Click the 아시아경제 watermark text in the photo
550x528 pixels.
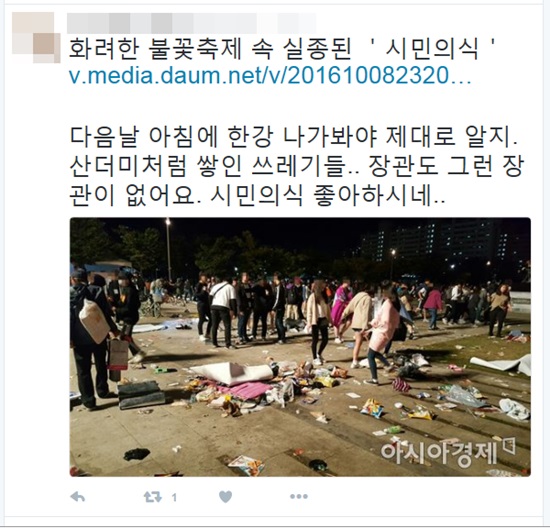click(439, 453)
